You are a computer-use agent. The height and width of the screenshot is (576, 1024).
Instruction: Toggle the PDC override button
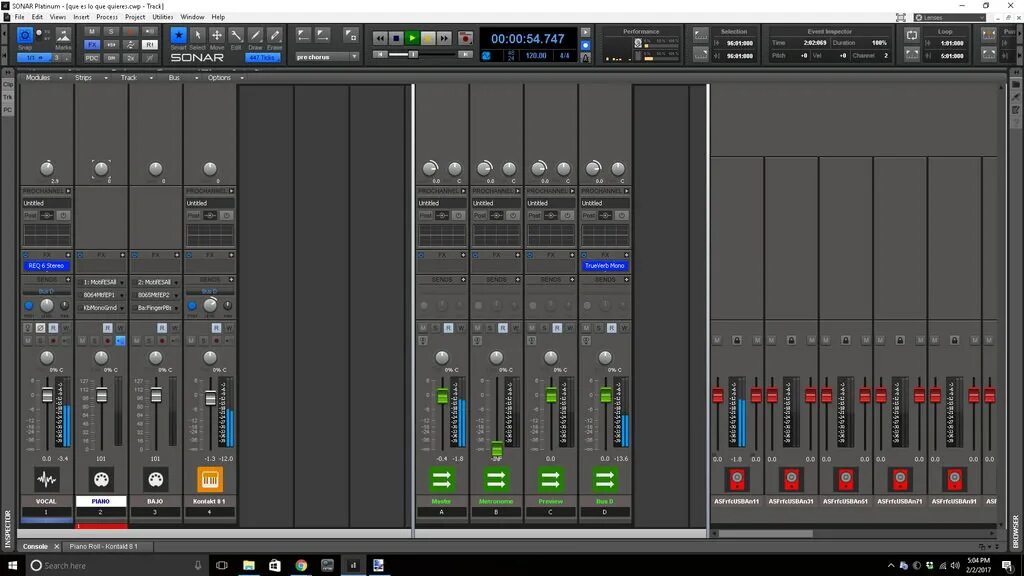pos(91,57)
